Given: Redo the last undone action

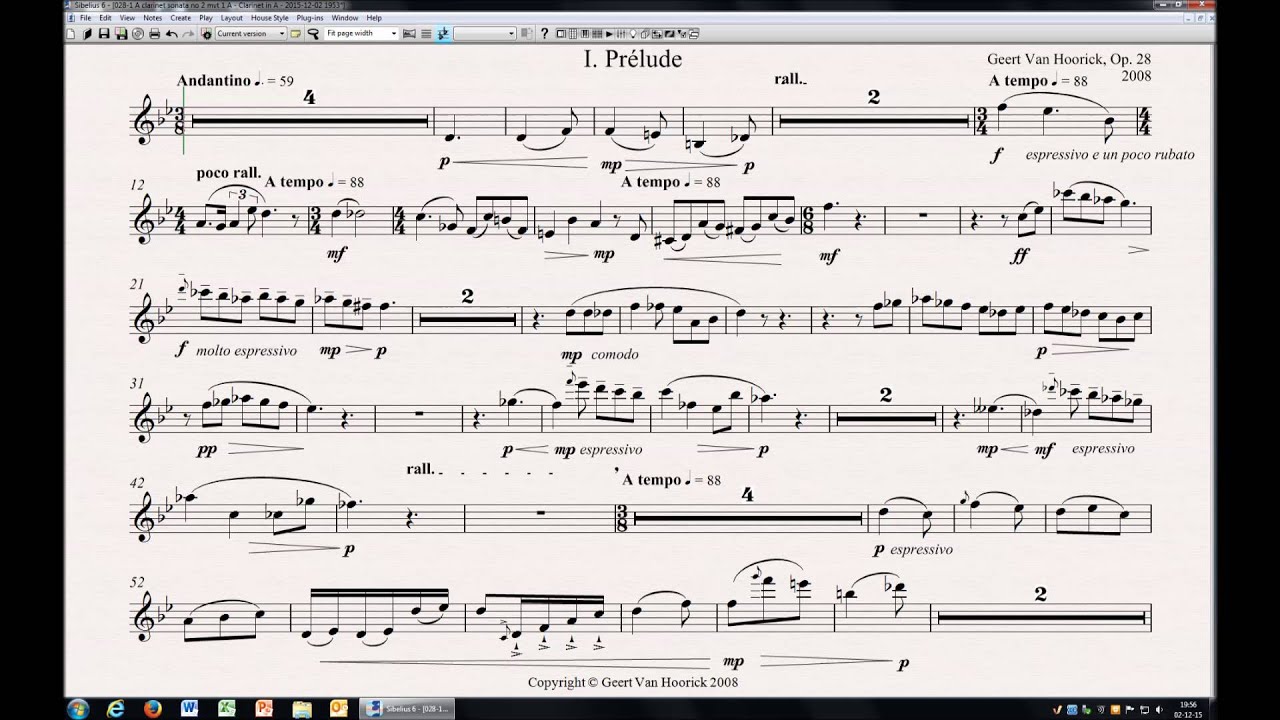Looking at the screenshot, I should pos(189,33).
